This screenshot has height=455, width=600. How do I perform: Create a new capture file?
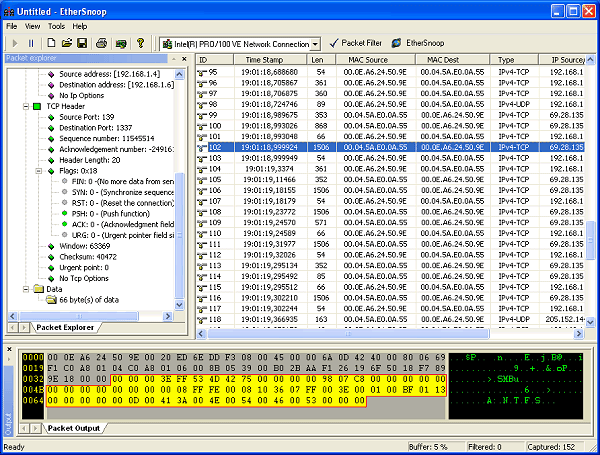pyautogui.click(x=50, y=44)
